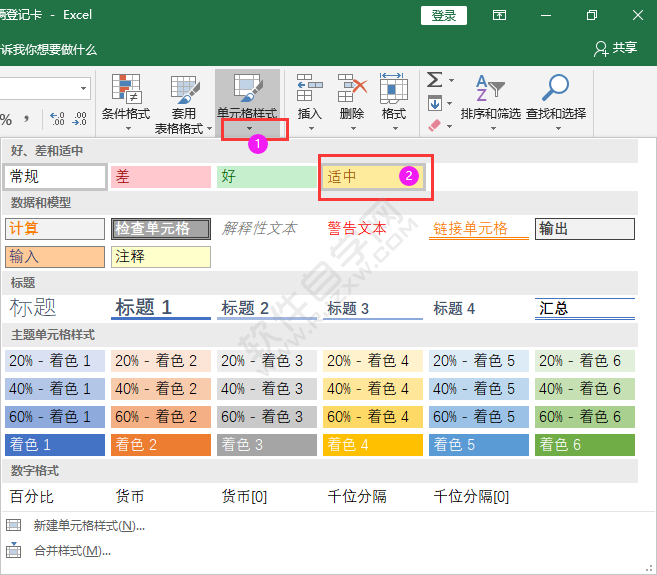This screenshot has width=657, height=575.
Task: Expand the number format combo box
Action: point(83,88)
